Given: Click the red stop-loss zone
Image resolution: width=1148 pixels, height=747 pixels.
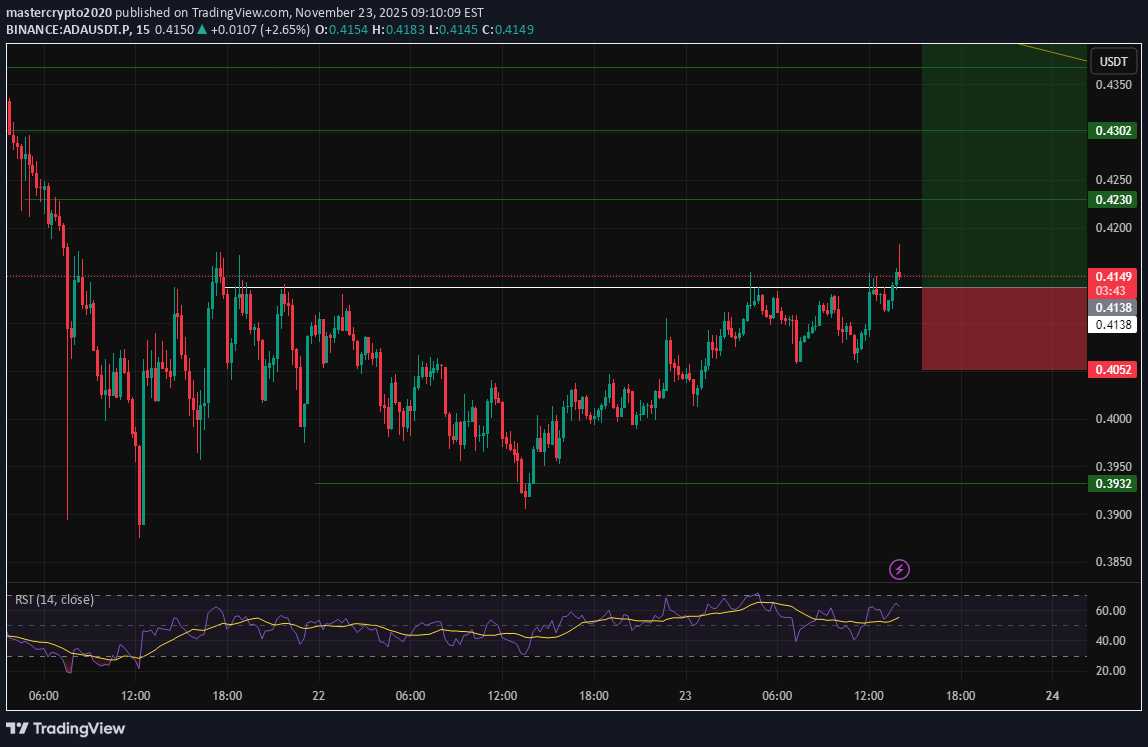Looking at the screenshot, I should pos(1002,329).
